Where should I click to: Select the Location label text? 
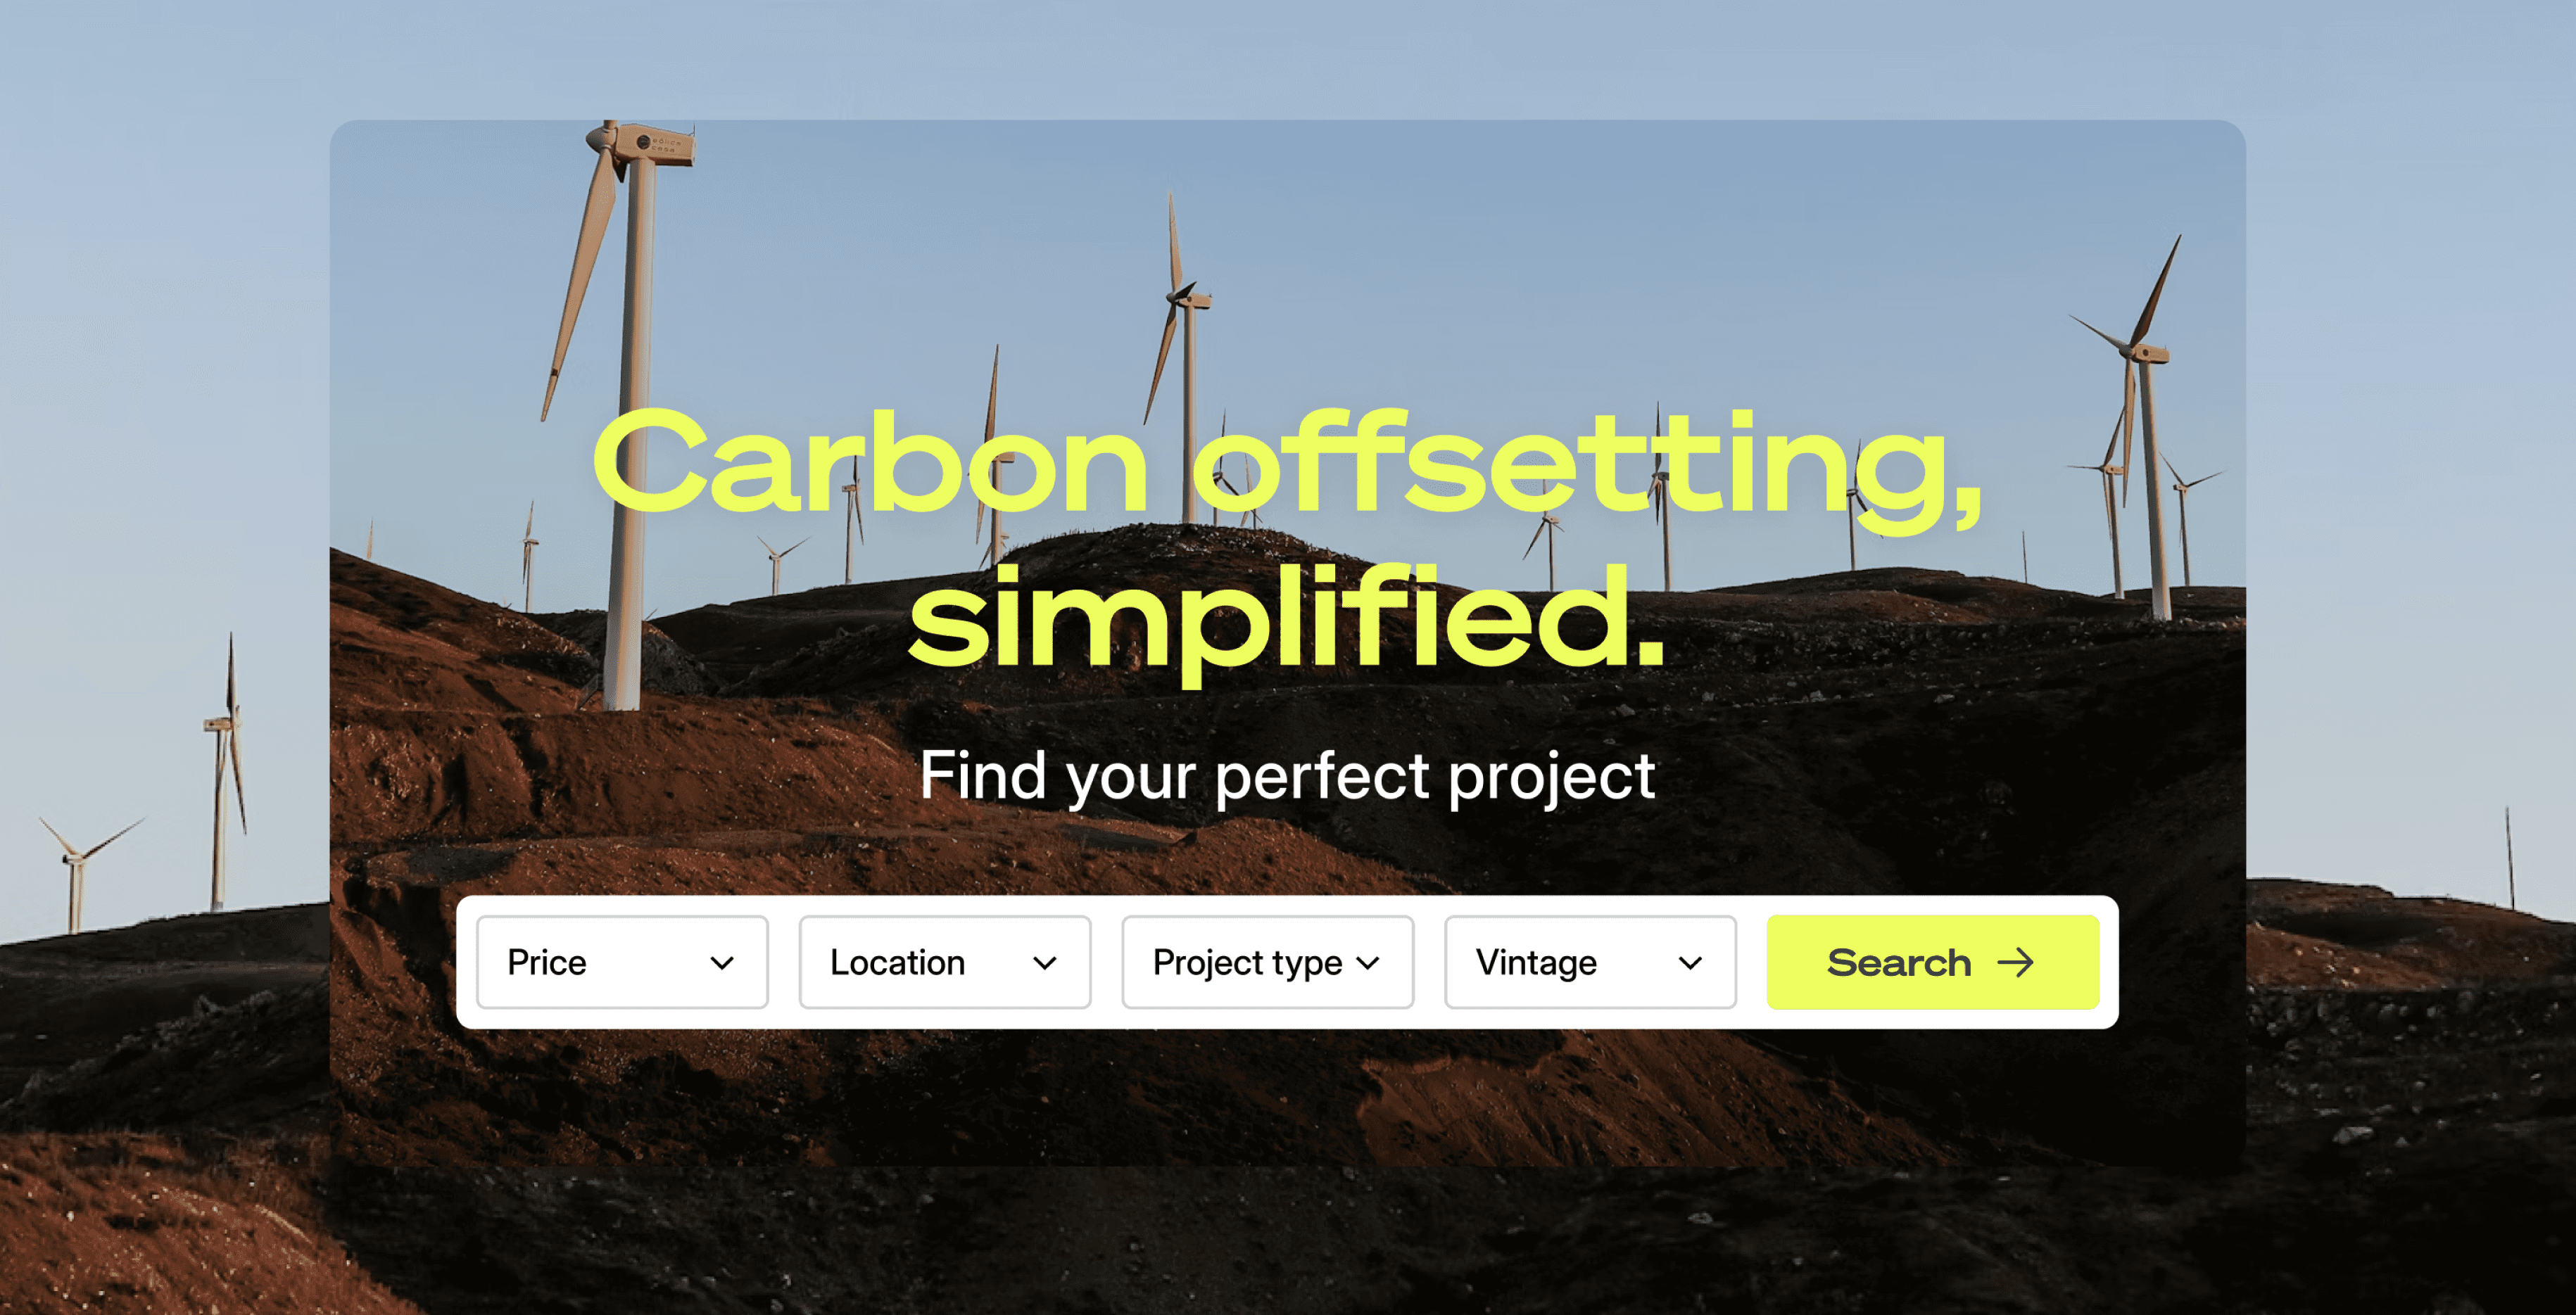(x=897, y=962)
